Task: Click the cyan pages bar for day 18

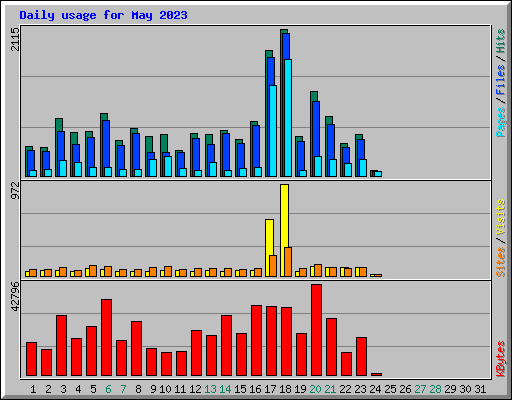Action: pos(288,118)
